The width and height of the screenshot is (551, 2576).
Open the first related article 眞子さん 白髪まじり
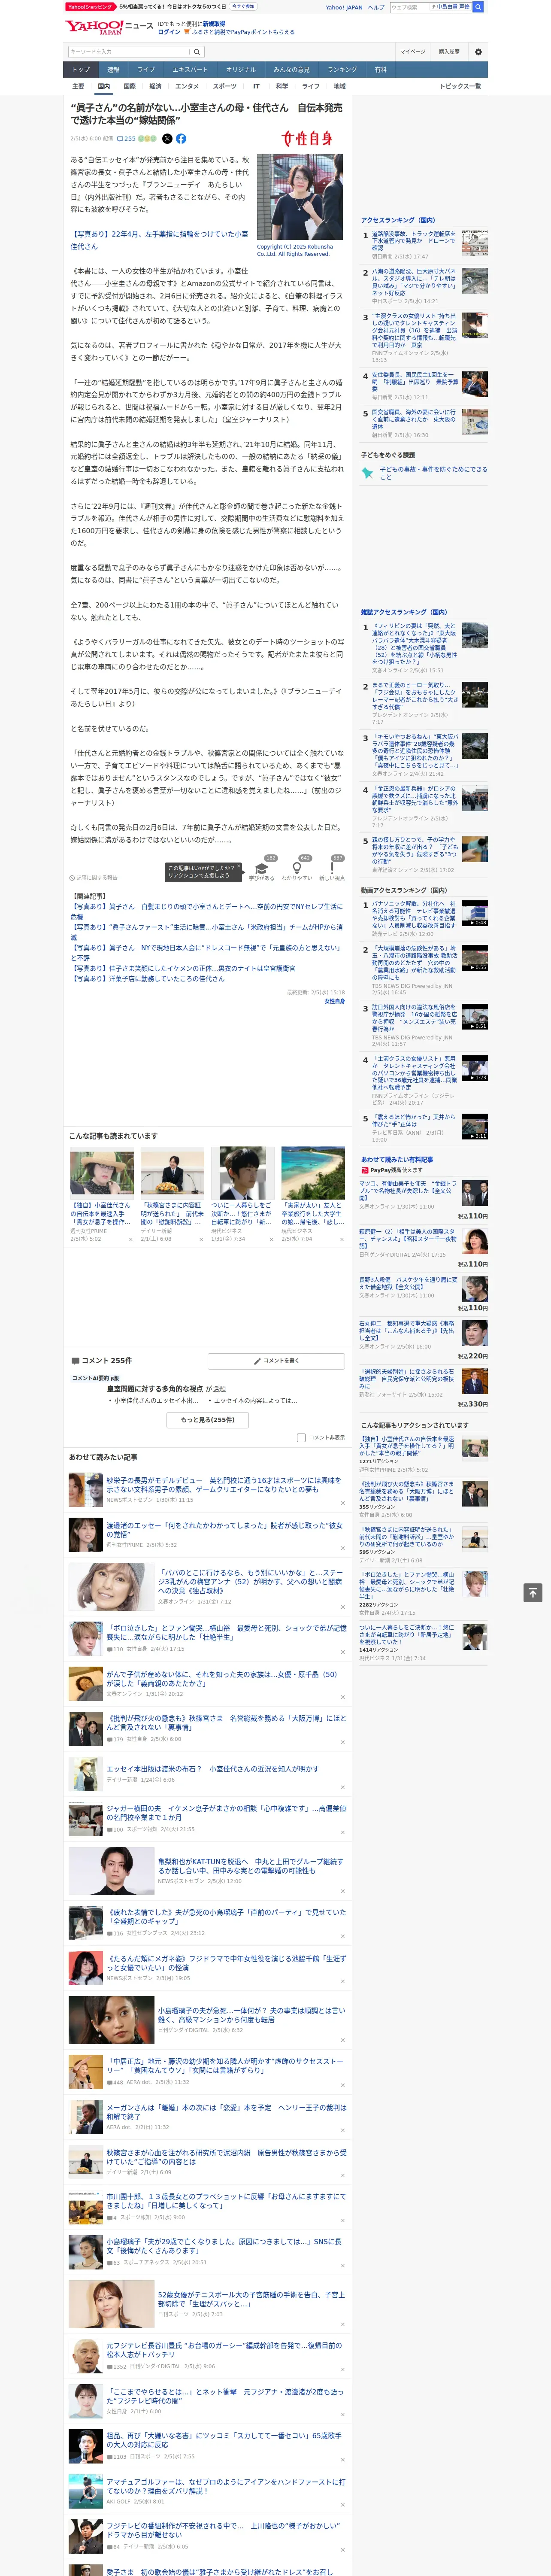point(206,911)
